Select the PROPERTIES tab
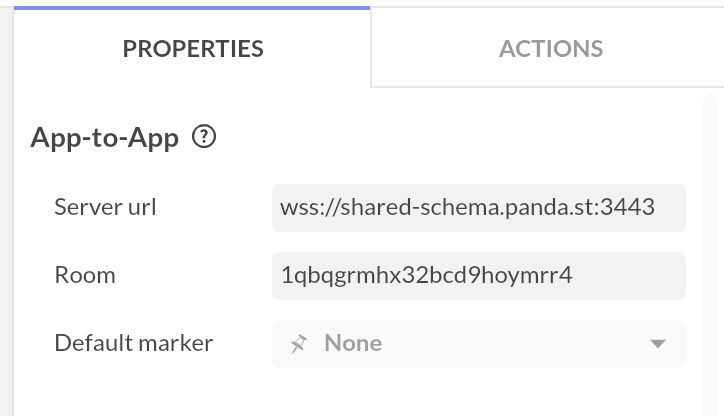 193,48
